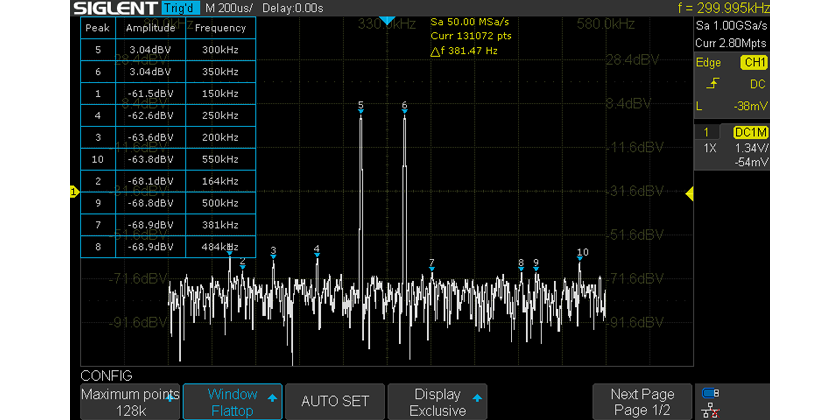This screenshot has width=840, height=420.
Task: Click the rising edge trigger slope icon
Action: pyautogui.click(x=712, y=84)
